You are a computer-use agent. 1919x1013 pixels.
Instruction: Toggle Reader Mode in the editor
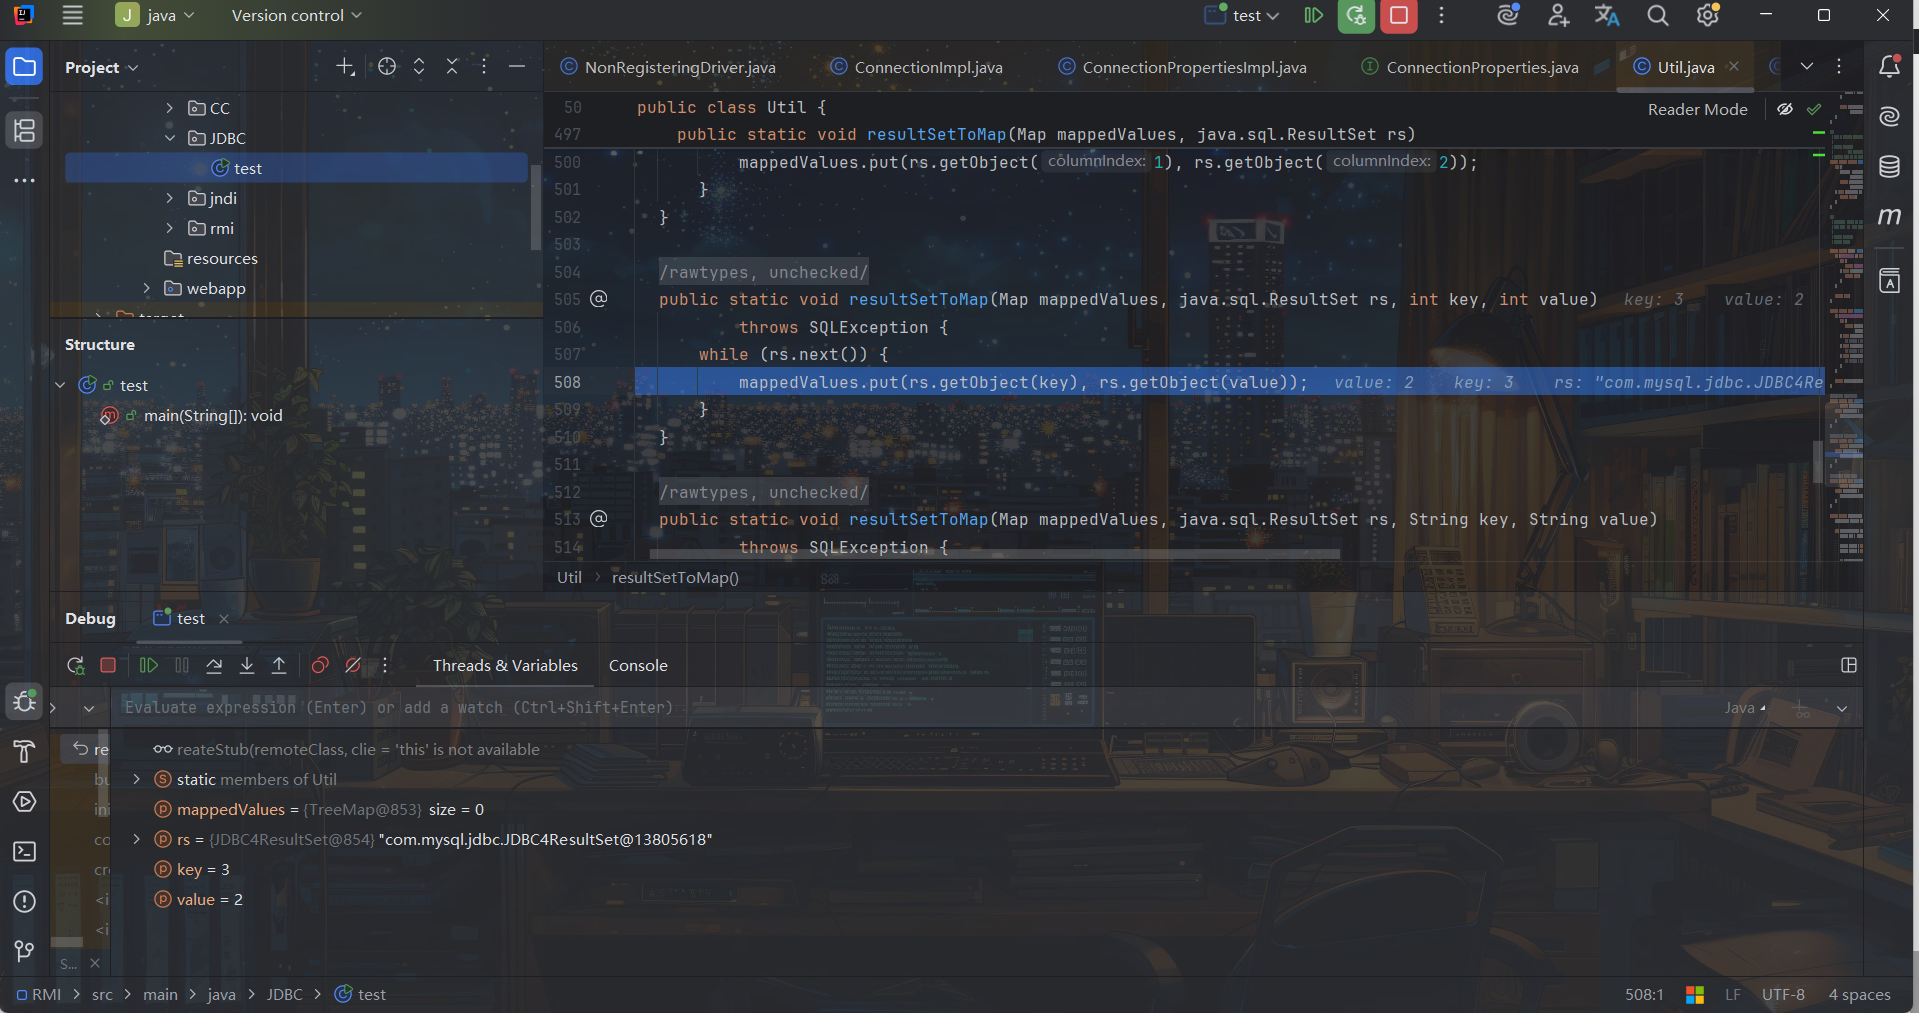click(1697, 109)
